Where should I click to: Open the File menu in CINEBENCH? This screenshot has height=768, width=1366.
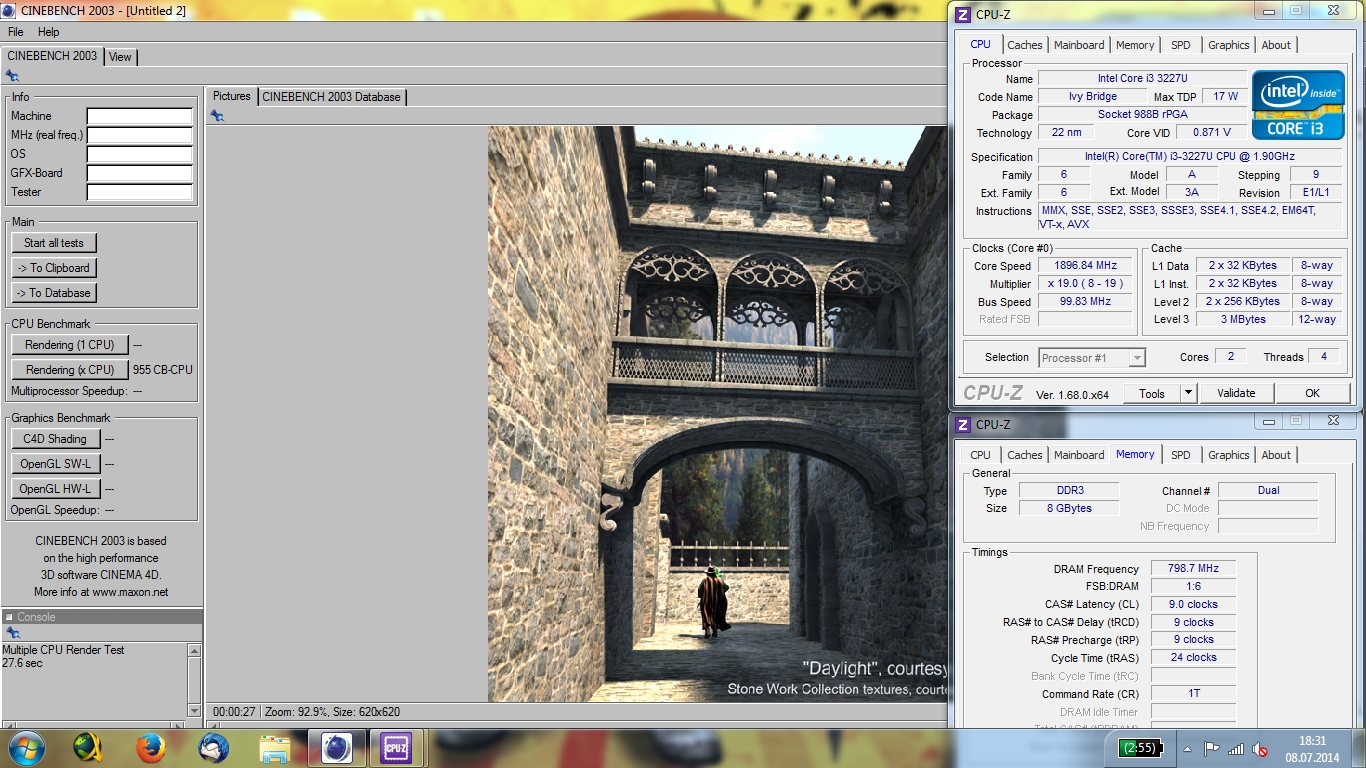point(15,32)
